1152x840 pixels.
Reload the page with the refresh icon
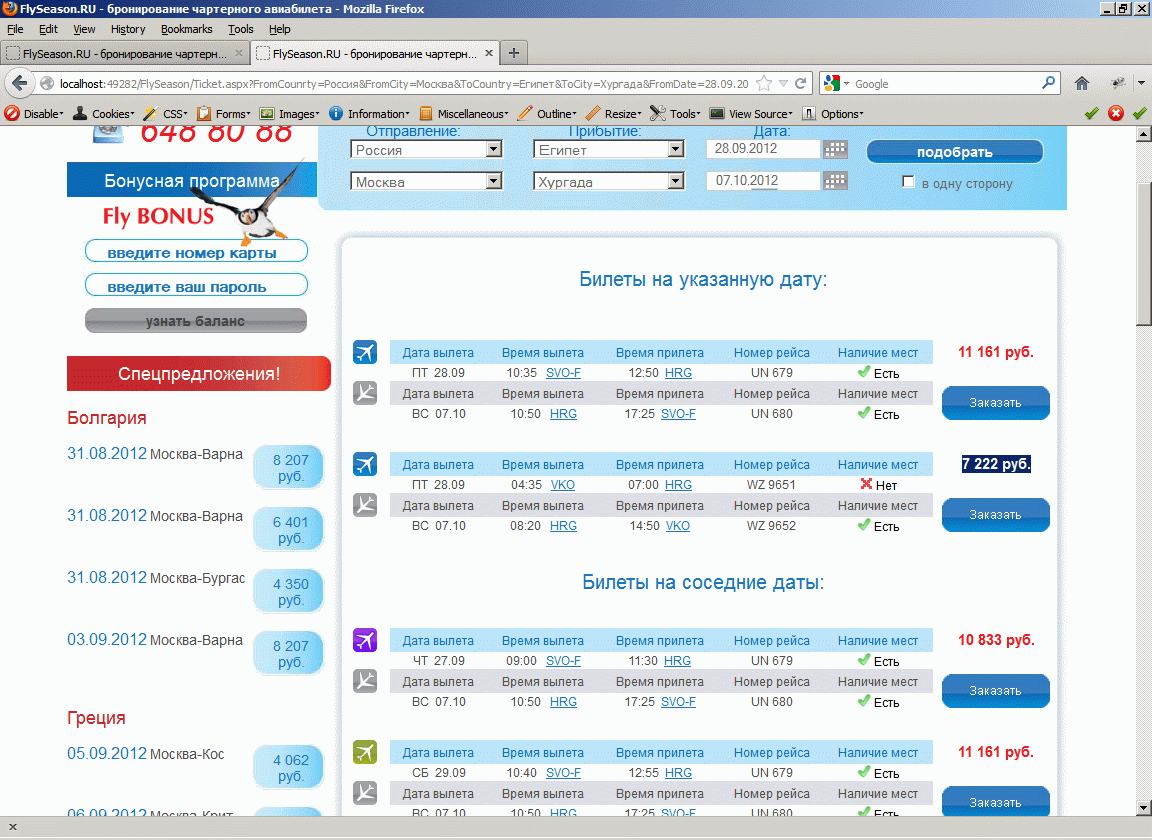click(x=801, y=83)
